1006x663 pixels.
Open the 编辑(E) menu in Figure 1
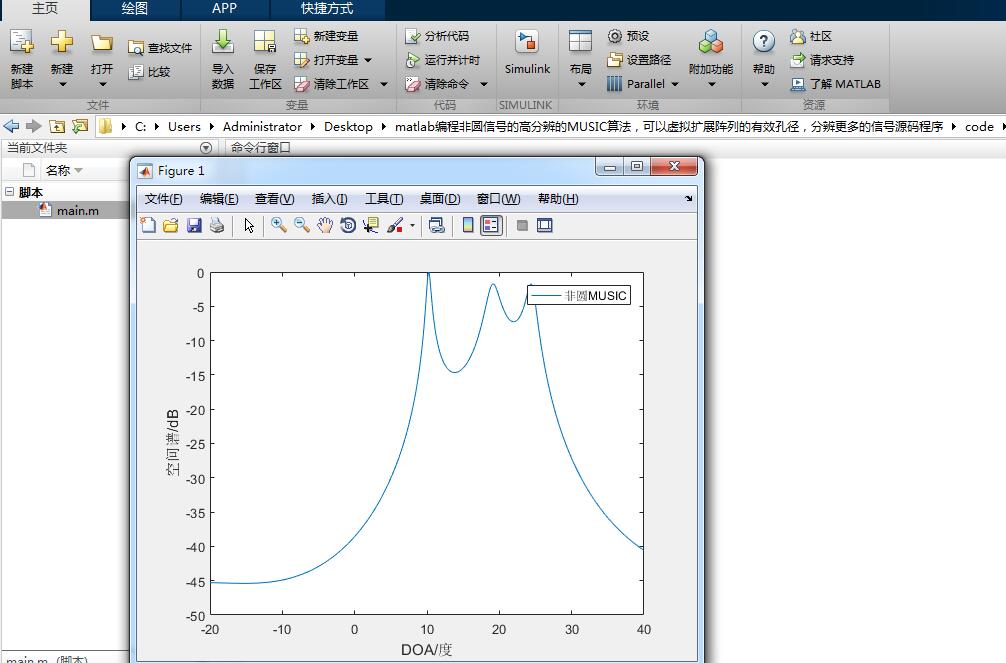(x=219, y=199)
